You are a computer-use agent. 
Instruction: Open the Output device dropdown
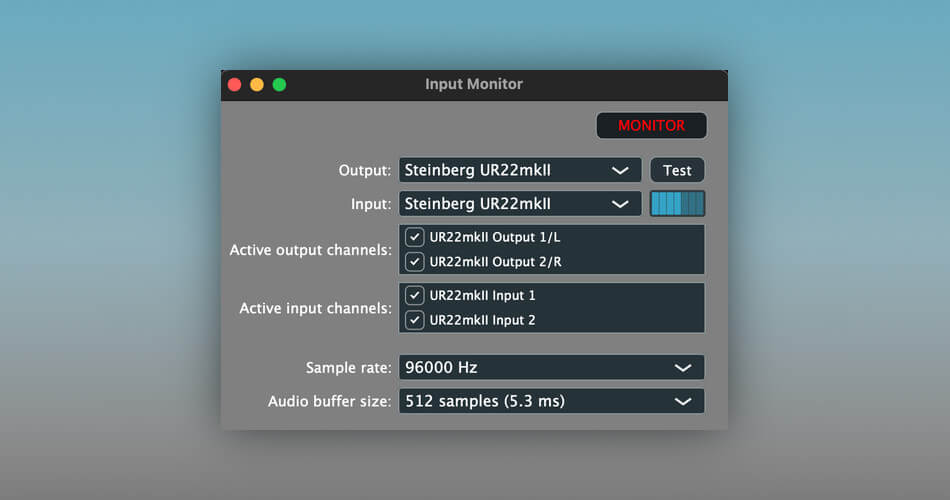point(520,170)
